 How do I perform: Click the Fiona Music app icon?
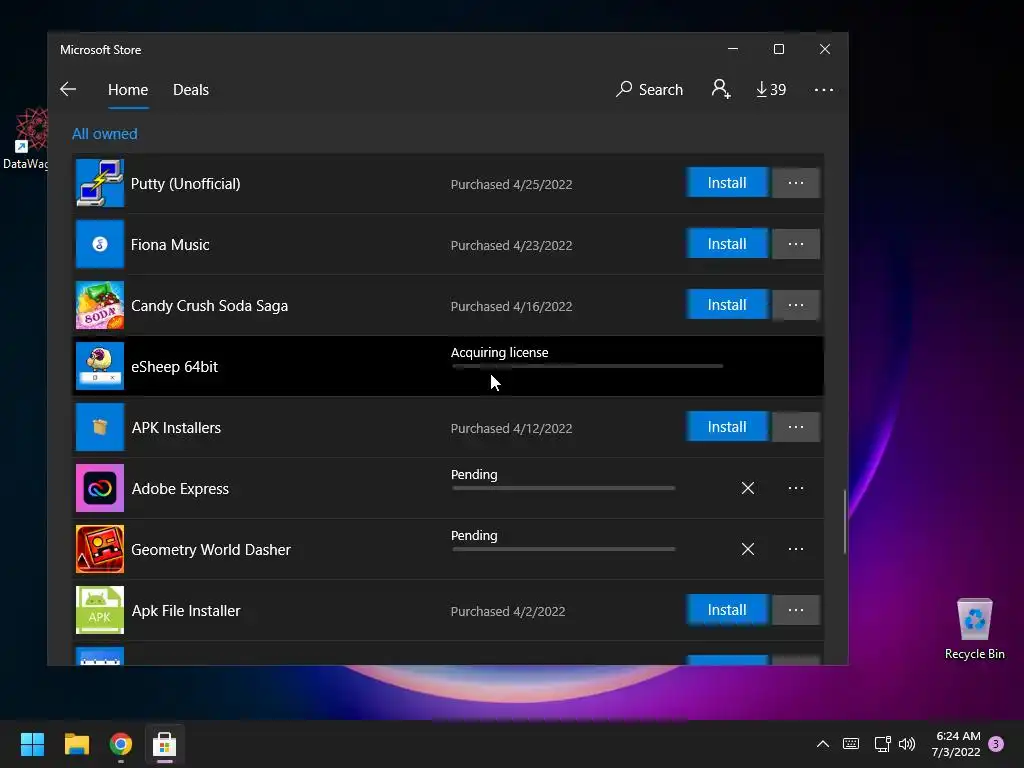tap(100, 244)
